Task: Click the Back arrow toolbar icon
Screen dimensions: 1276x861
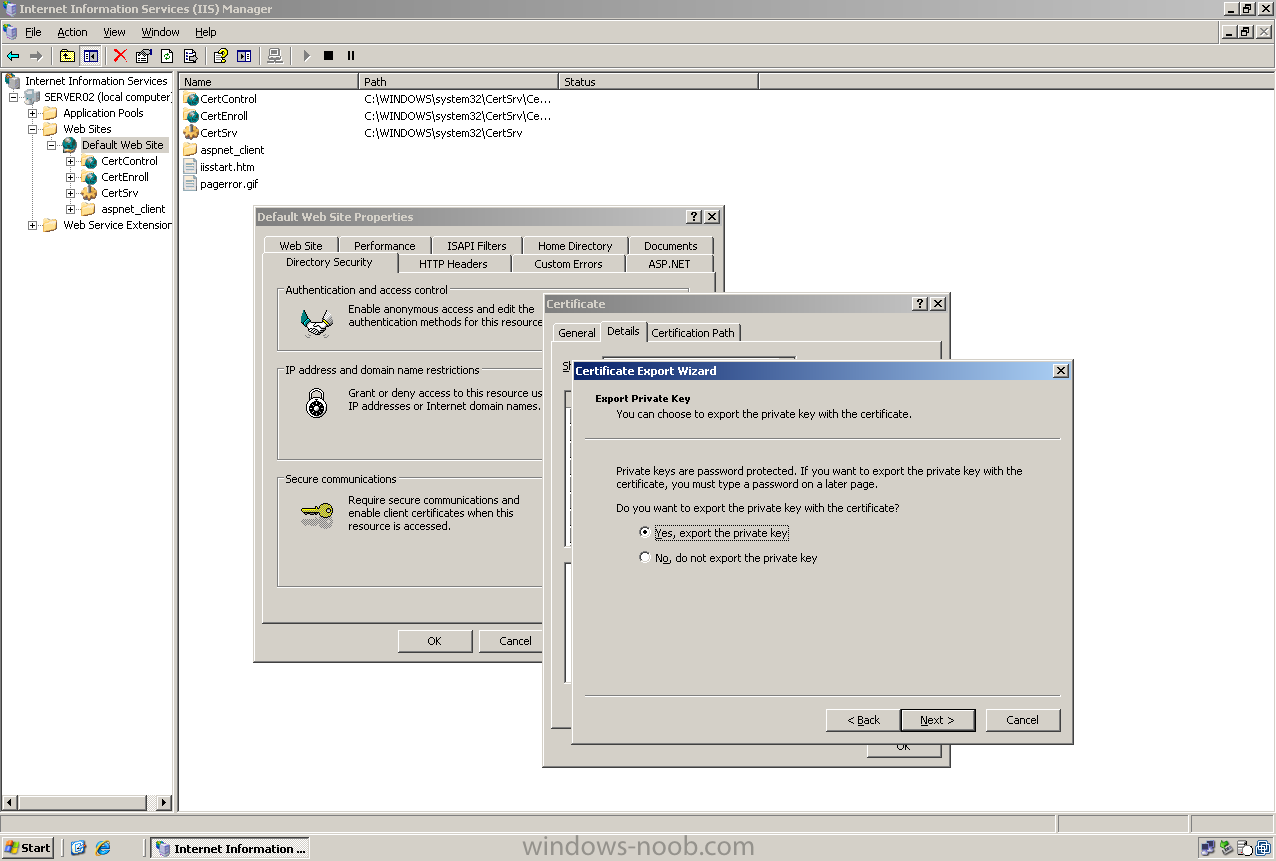Action: point(13,56)
